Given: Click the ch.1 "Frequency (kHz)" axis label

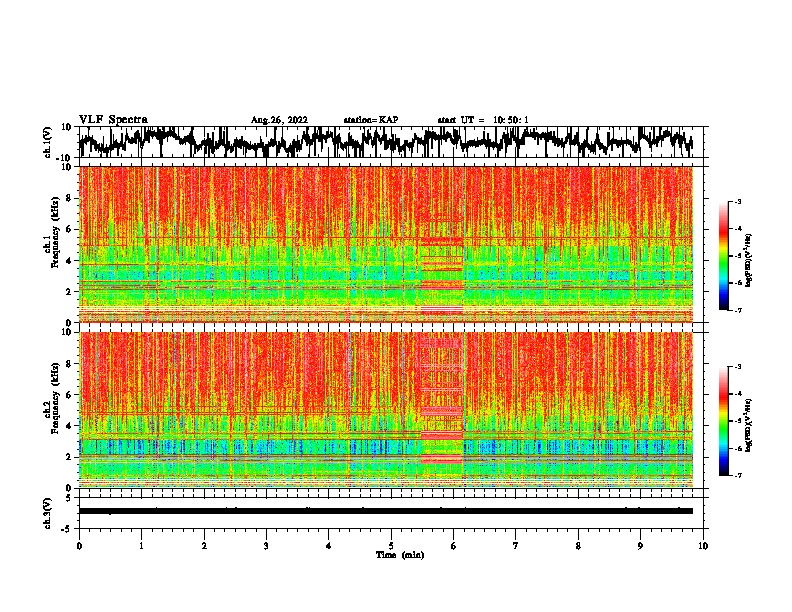Looking at the screenshot, I should (x=55, y=233).
